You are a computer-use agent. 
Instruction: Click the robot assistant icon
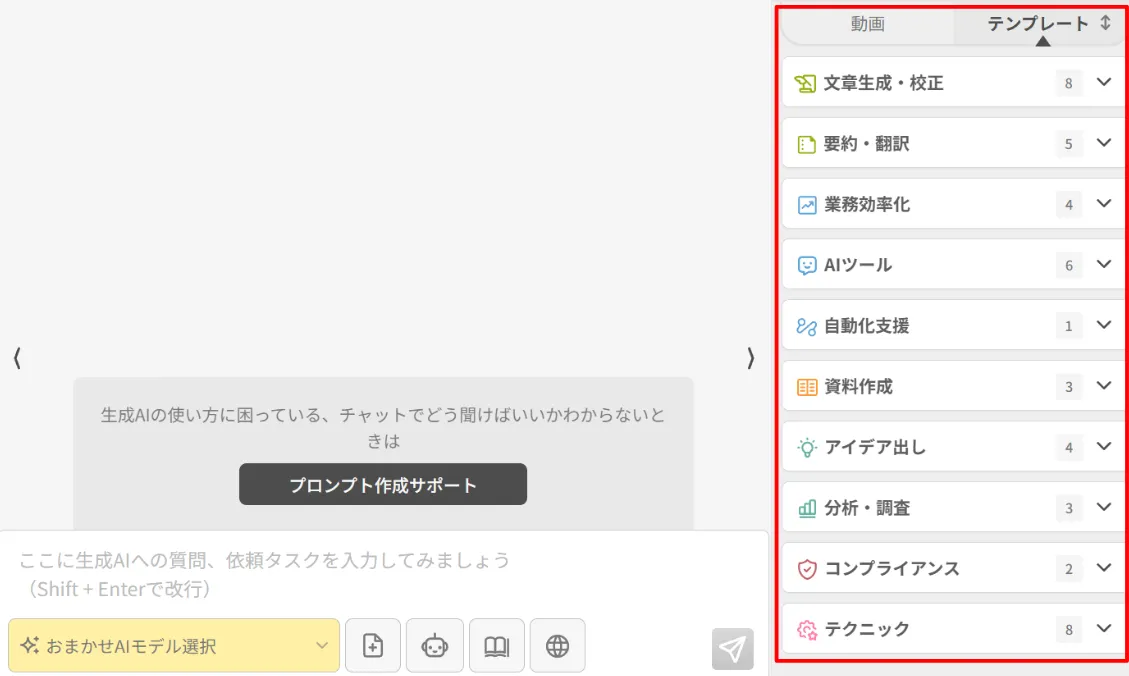pos(435,646)
